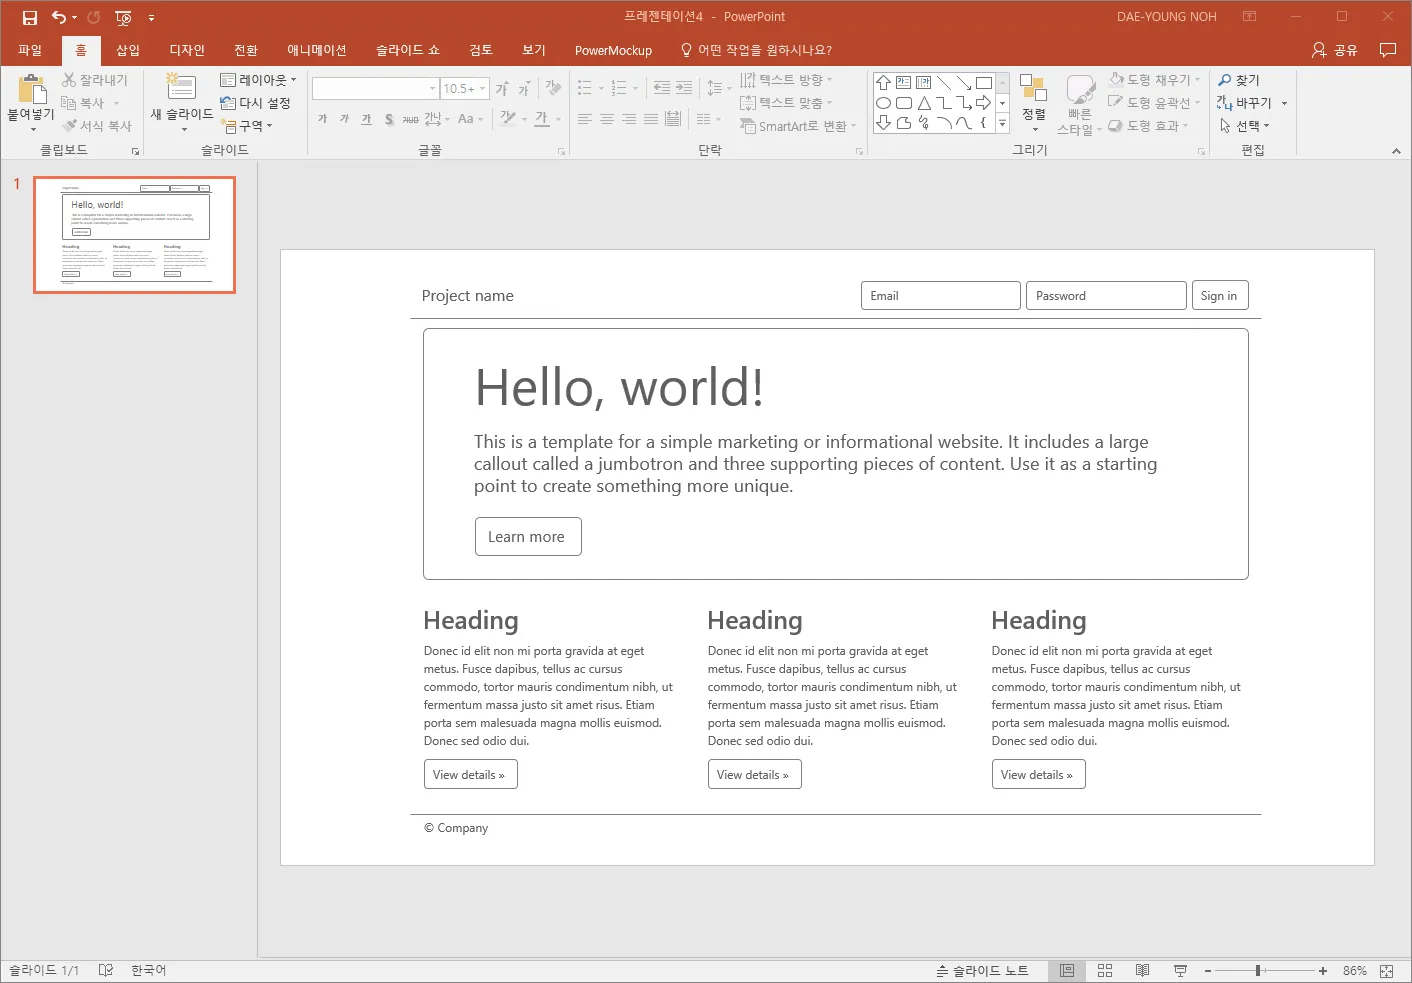The image size is (1412, 983).
Task: Click the New Slide (새 슬라이드) icon
Action: point(181,87)
